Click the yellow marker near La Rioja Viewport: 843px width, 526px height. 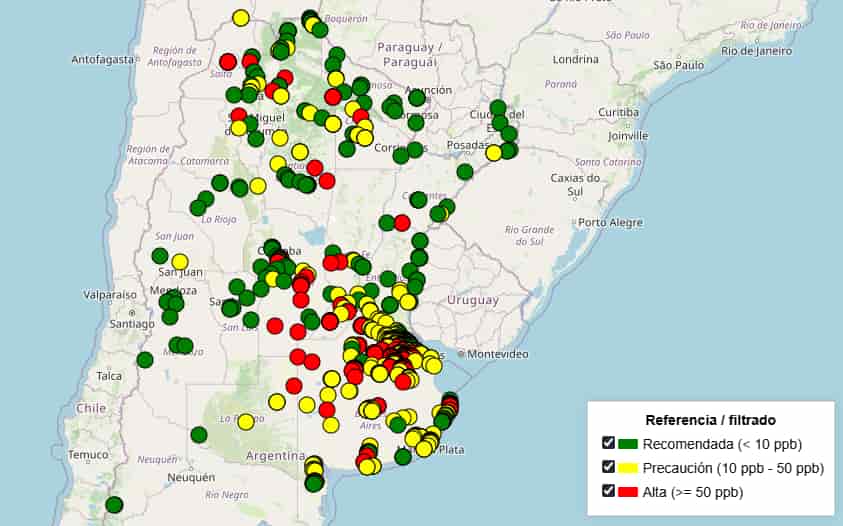[258, 186]
